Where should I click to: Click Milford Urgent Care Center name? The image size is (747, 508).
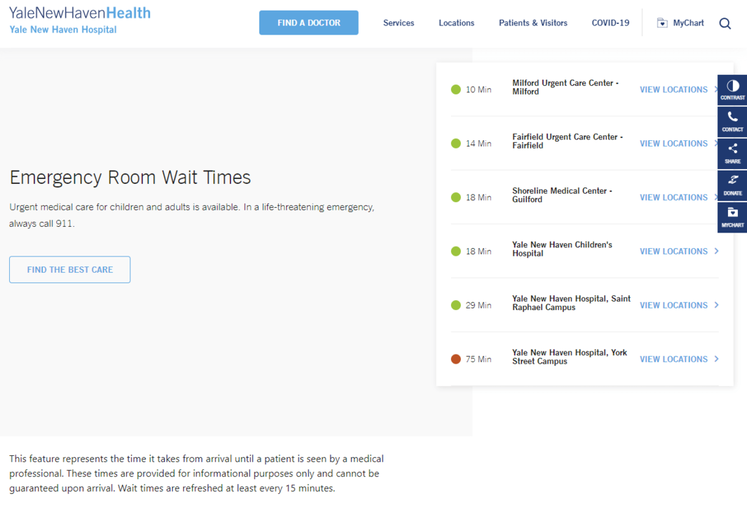(565, 87)
